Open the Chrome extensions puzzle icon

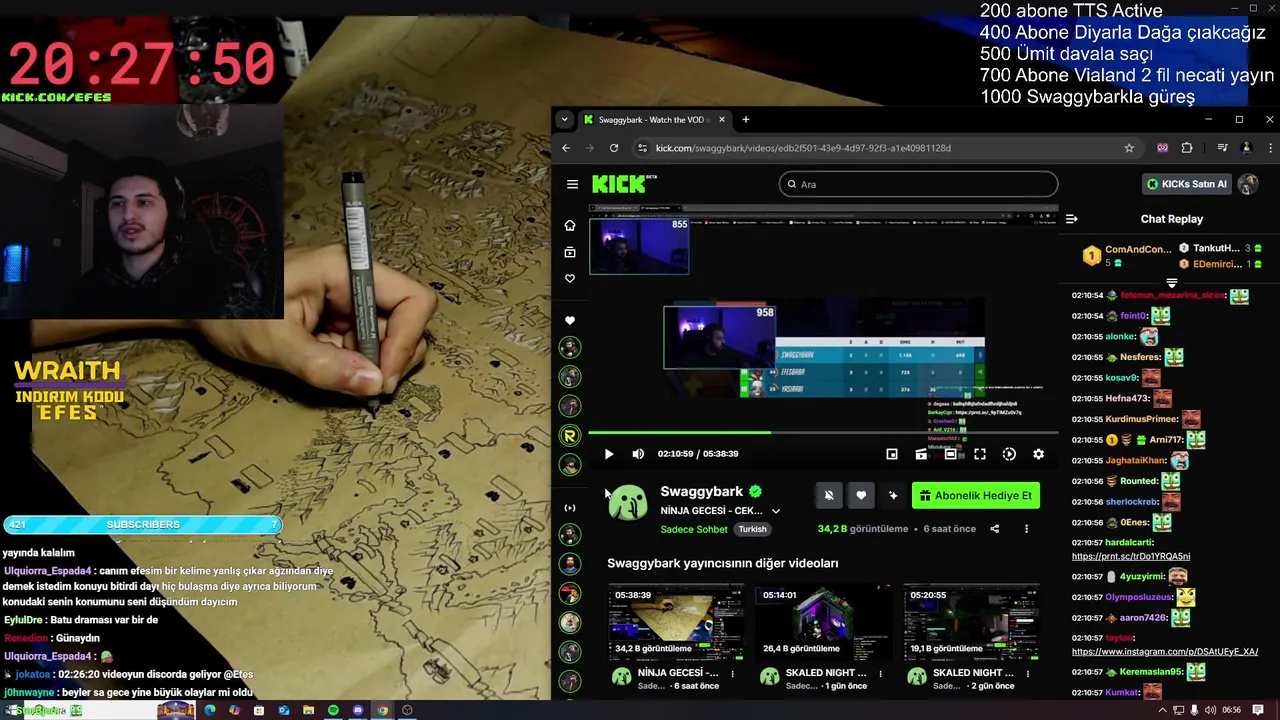pos(1187,148)
